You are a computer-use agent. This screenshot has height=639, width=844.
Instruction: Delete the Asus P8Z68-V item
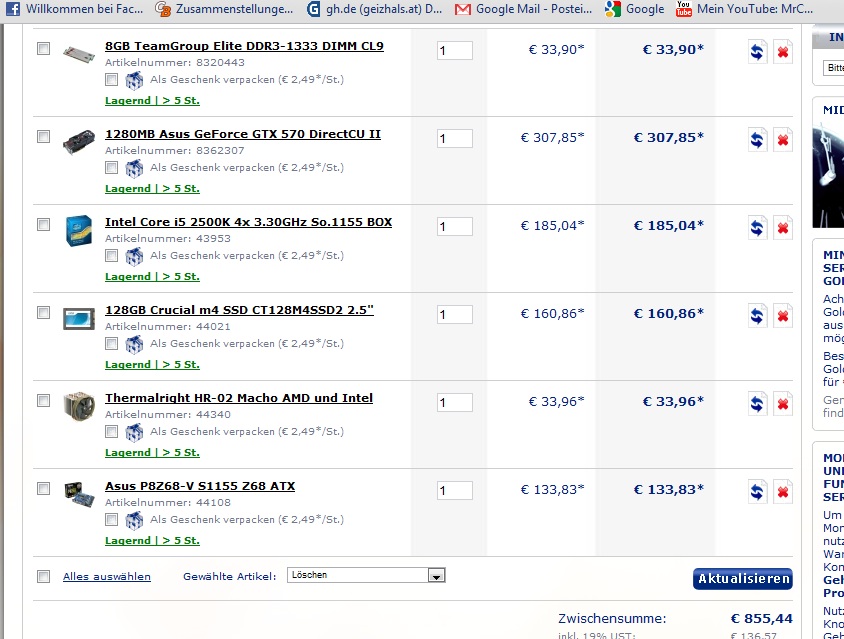pos(783,492)
